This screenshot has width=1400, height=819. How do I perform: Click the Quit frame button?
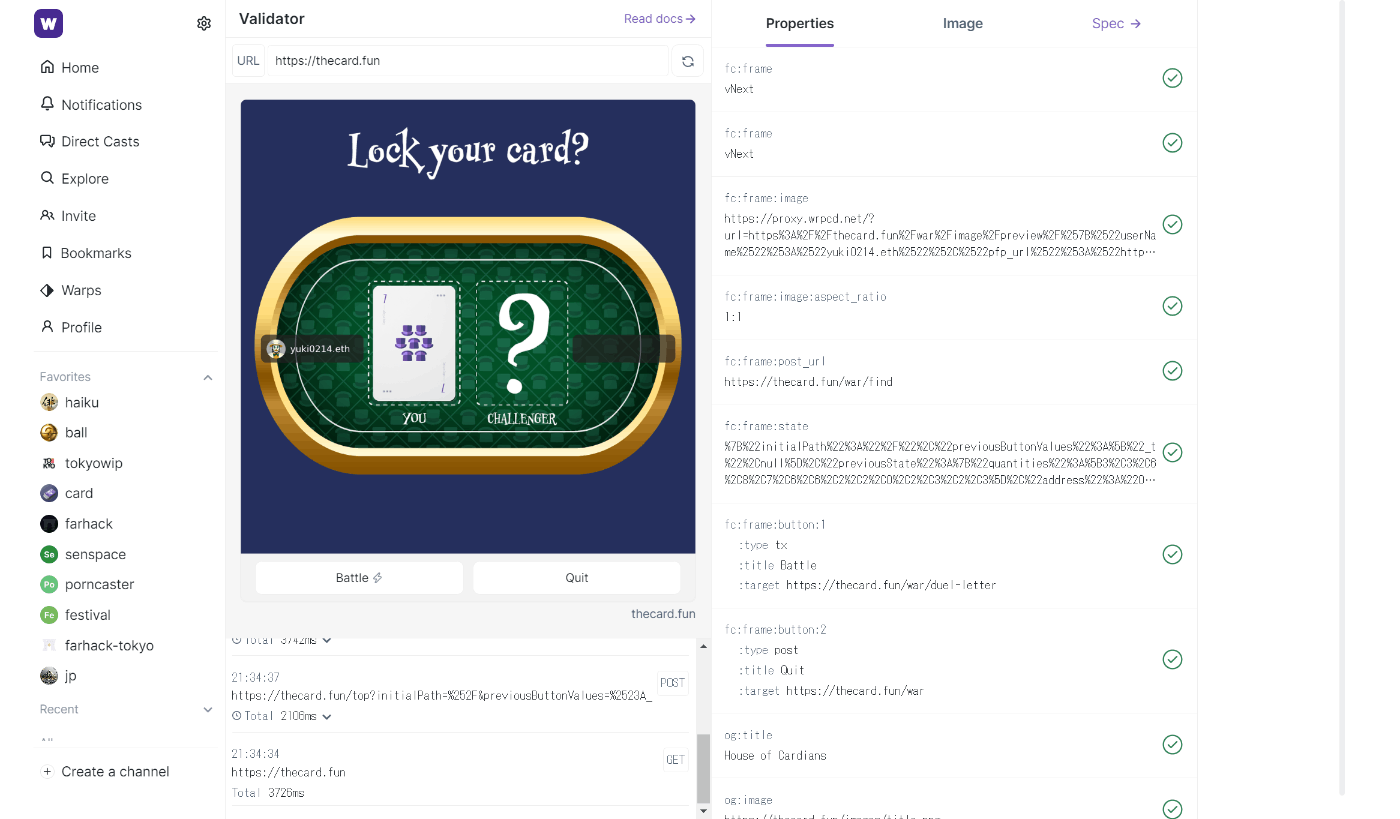pyautogui.click(x=577, y=578)
